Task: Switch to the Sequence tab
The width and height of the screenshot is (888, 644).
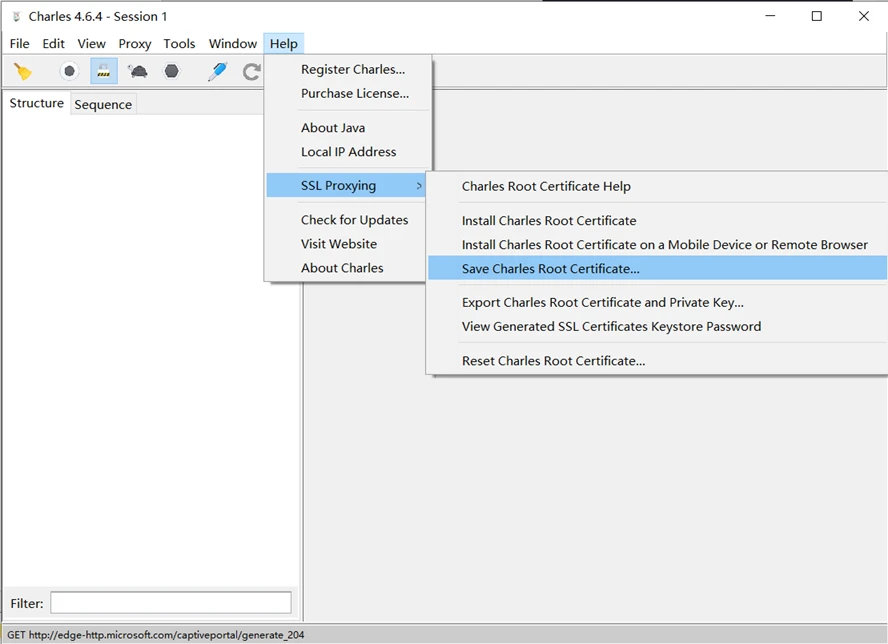Action: tap(103, 104)
